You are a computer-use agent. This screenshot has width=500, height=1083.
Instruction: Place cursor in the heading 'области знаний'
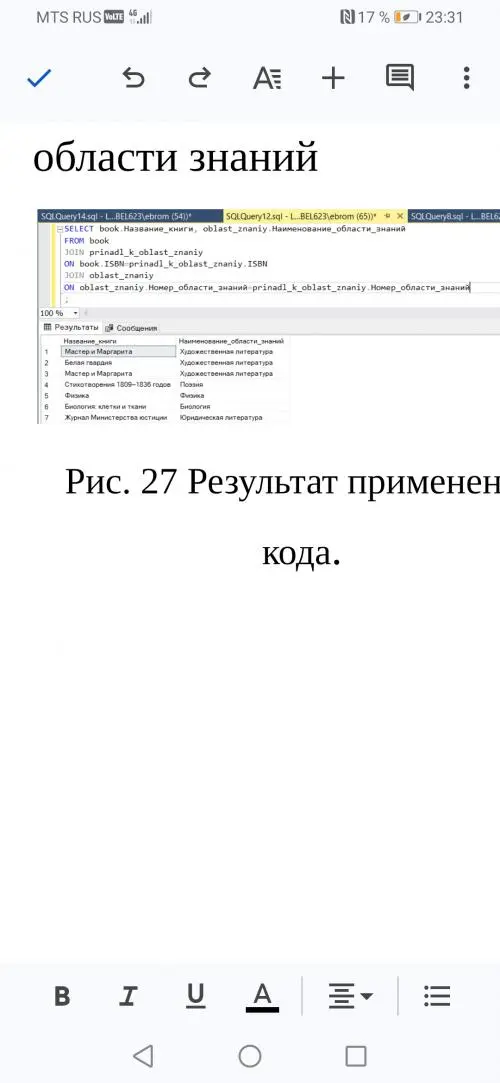(x=175, y=158)
